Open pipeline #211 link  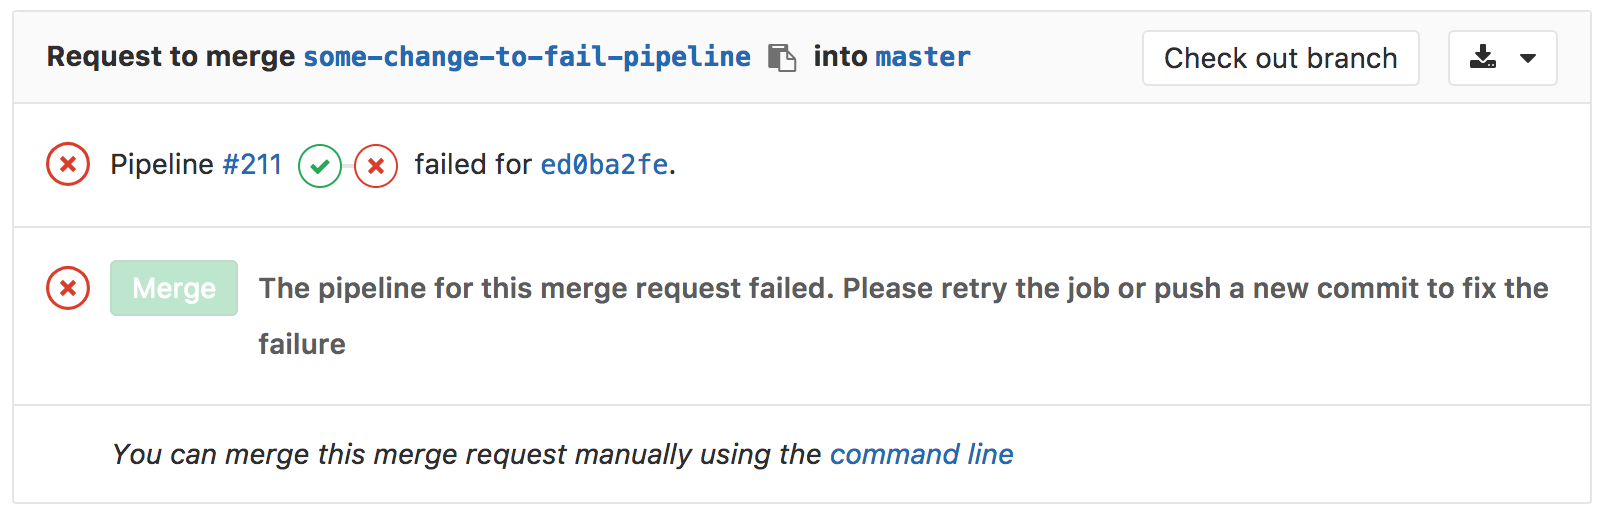[252, 164]
